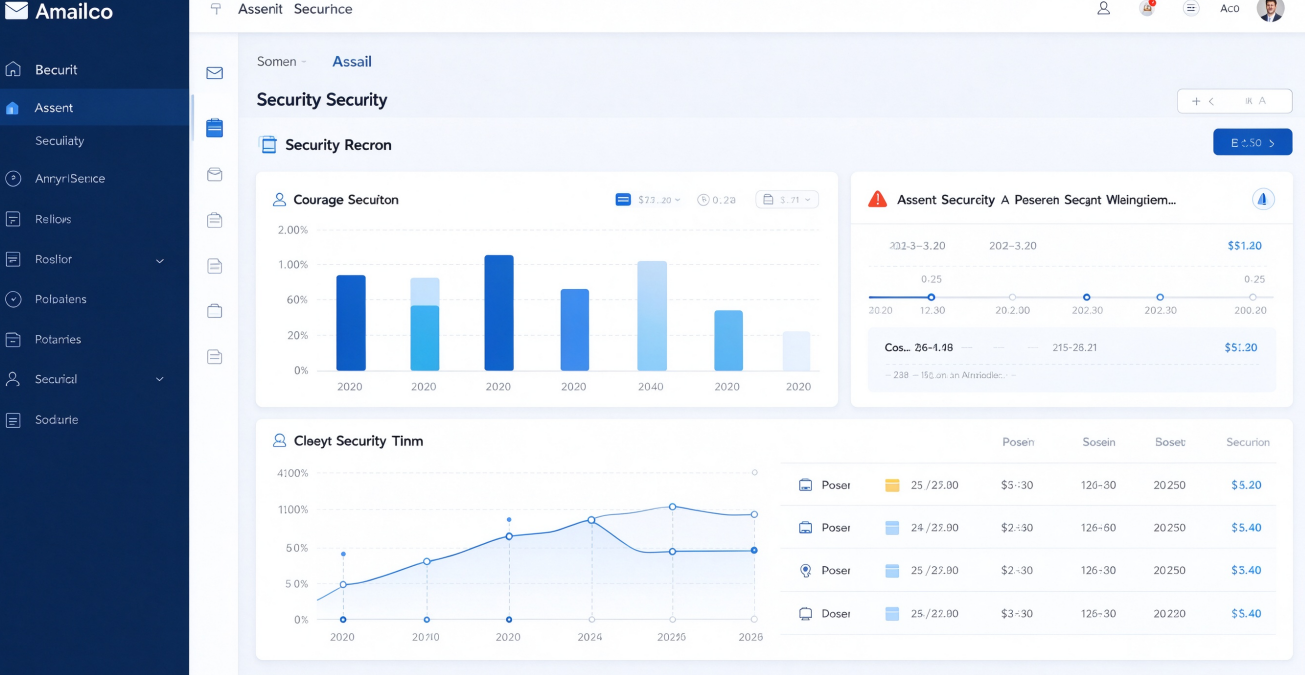Click the Securion column header

point(1248,442)
